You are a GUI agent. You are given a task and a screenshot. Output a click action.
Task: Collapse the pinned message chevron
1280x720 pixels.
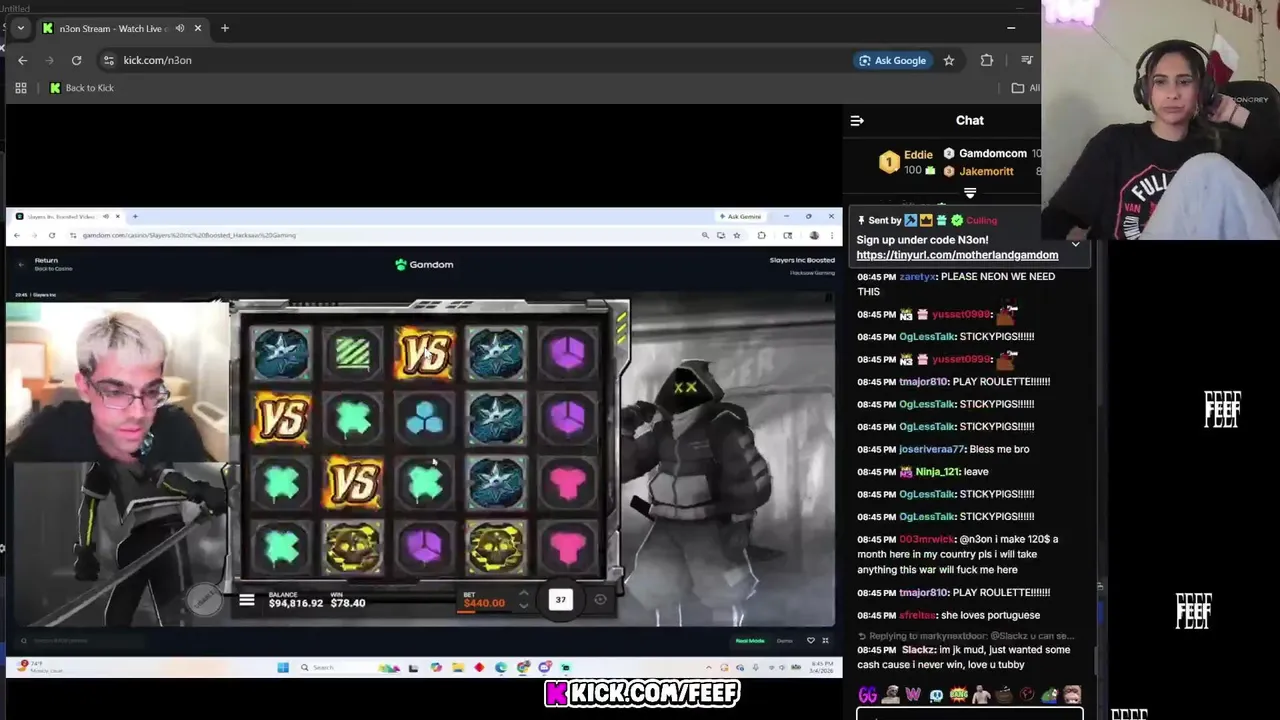click(1075, 244)
